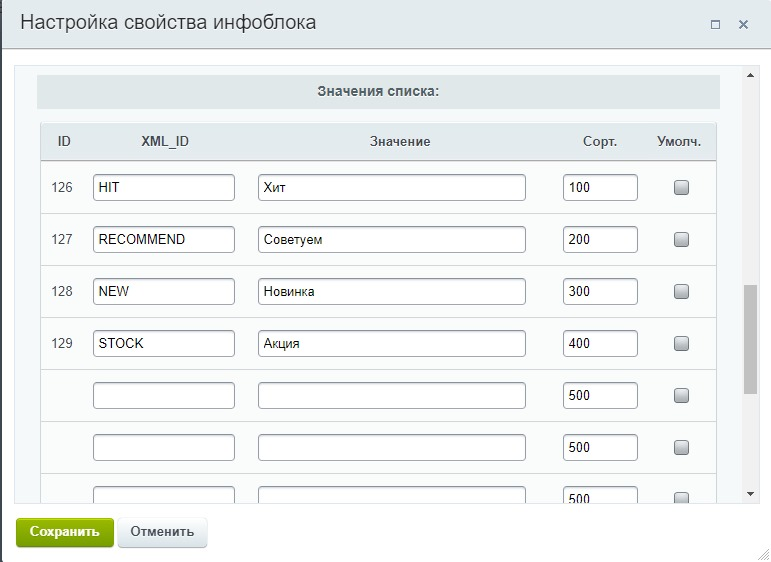Image resolution: width=771 pixels, height=562 pixels.
Task: Click the XML_ID field containing HIT
Action: [164, 187]
